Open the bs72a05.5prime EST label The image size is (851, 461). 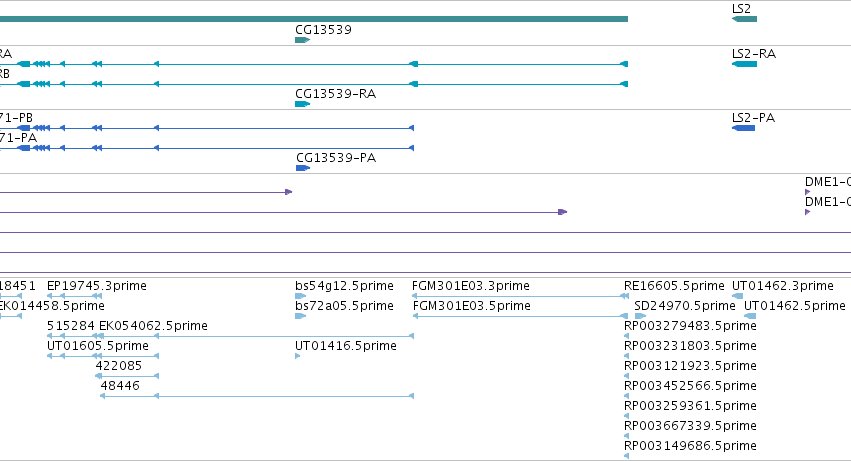pos(344,306)
